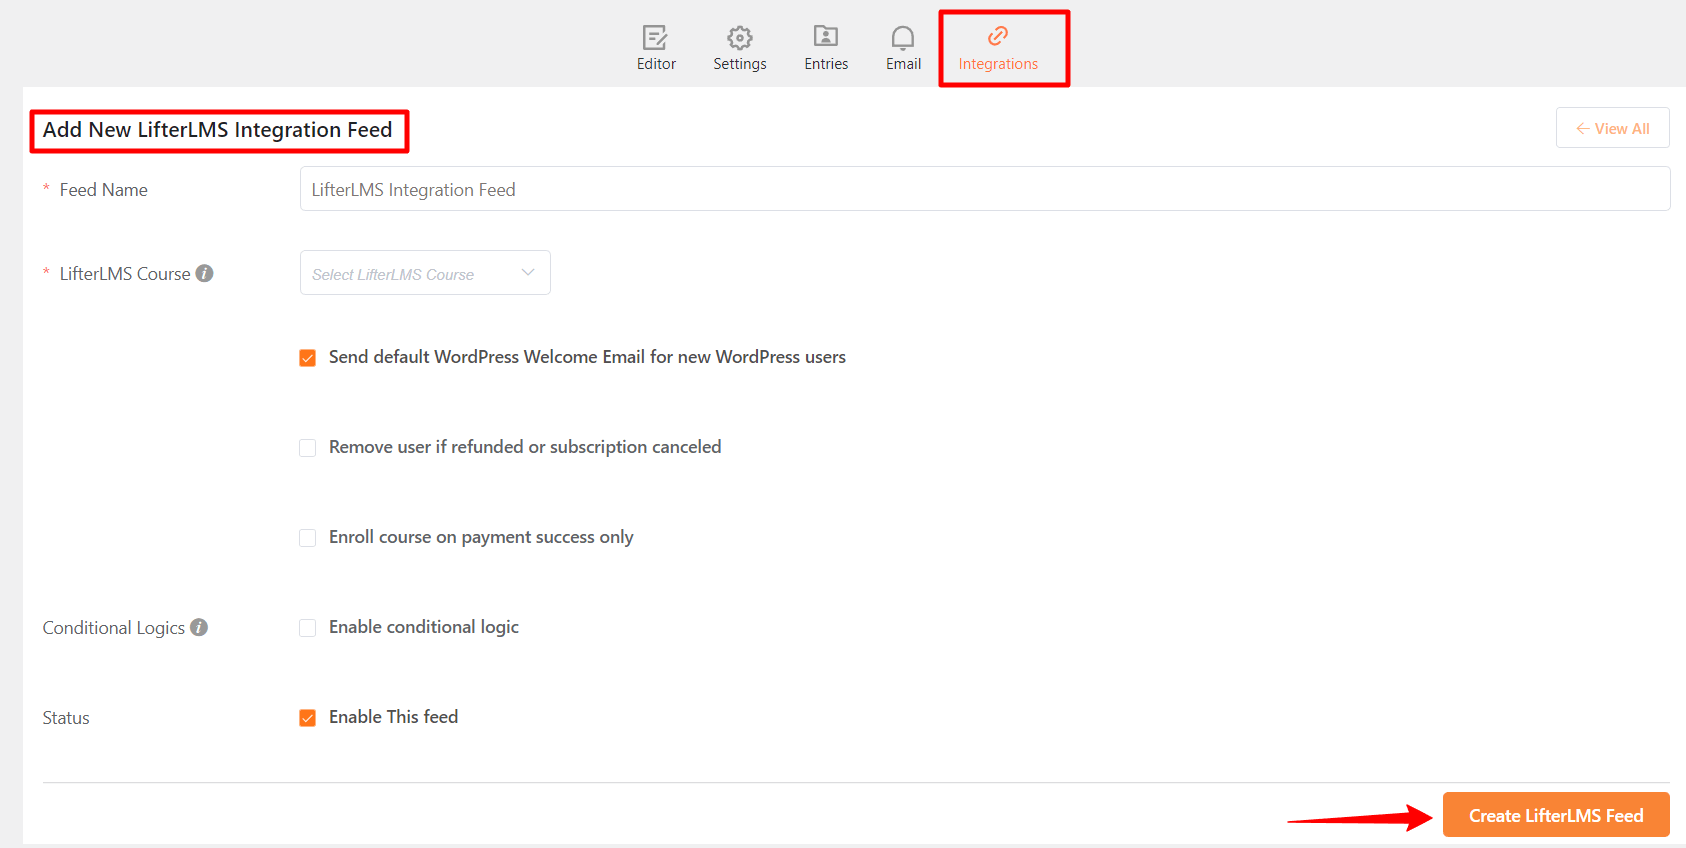Screen dimensions: 1686x848
Task: Click into the Feed Name field
Action: (x=985, y=189)
